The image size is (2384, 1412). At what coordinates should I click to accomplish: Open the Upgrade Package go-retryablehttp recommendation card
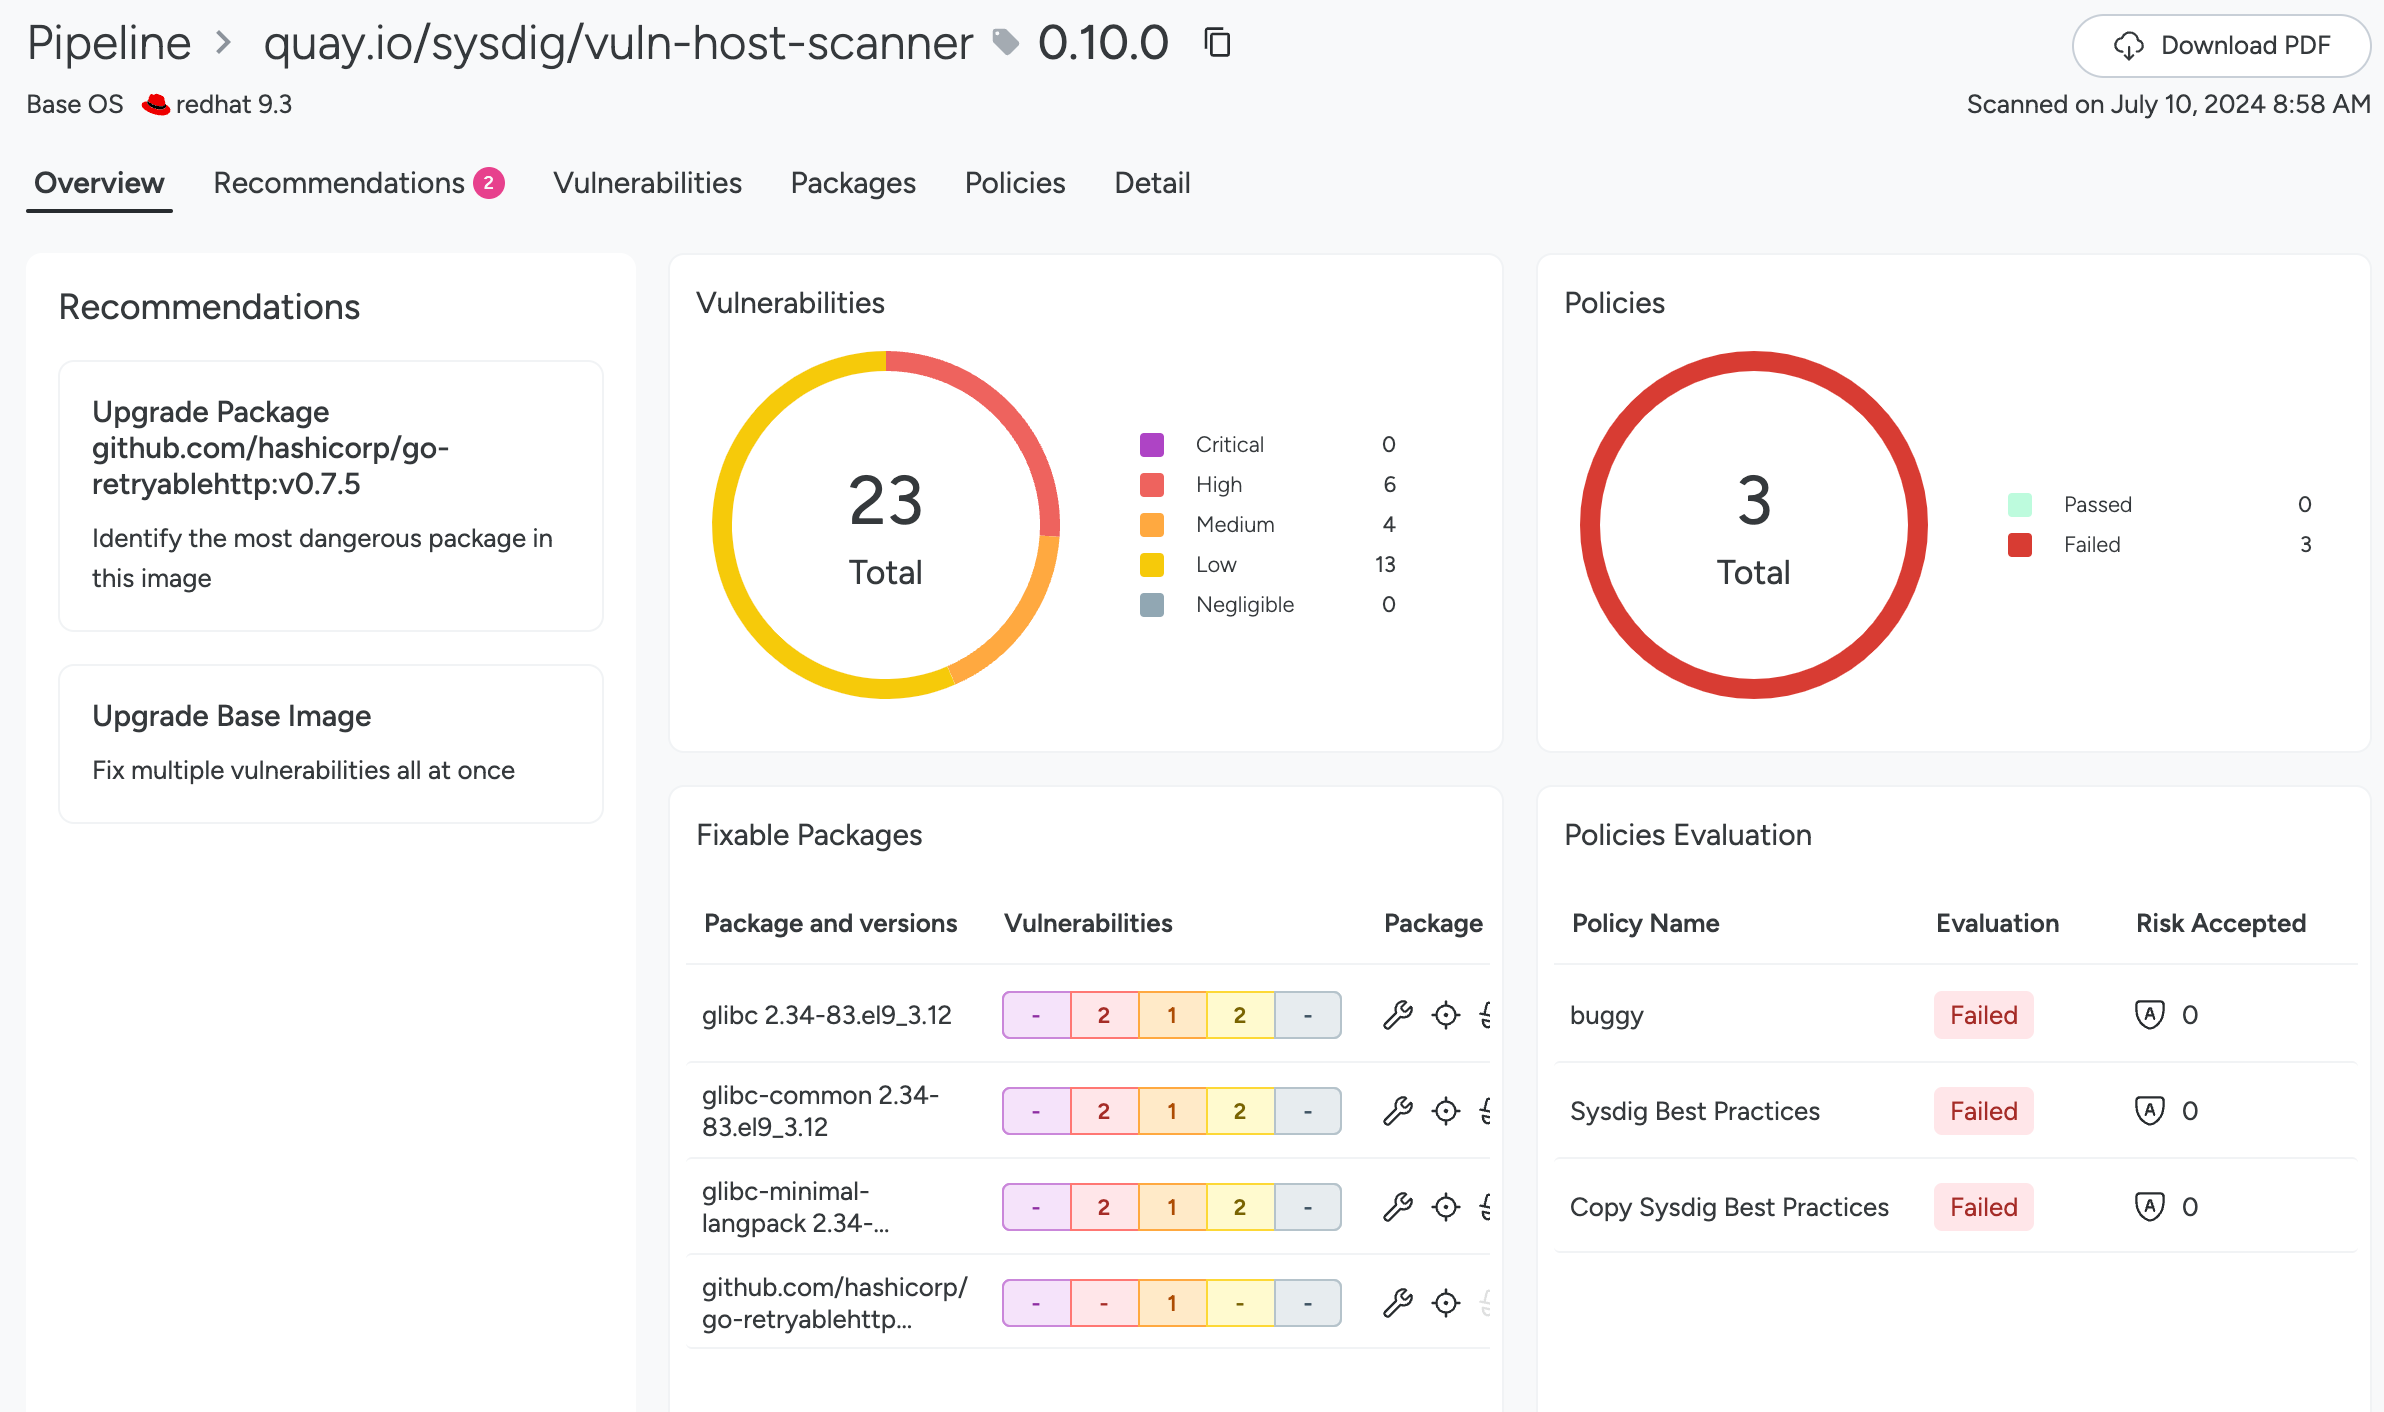point(331,496)
